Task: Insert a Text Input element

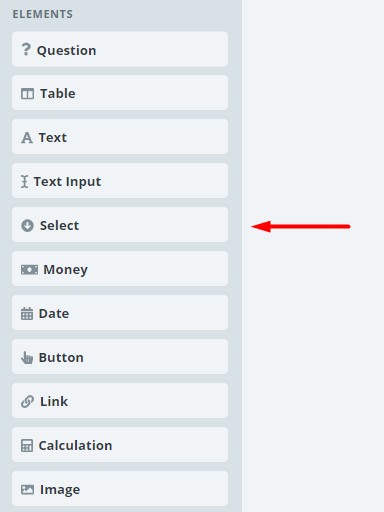Action: coord(120,181)
